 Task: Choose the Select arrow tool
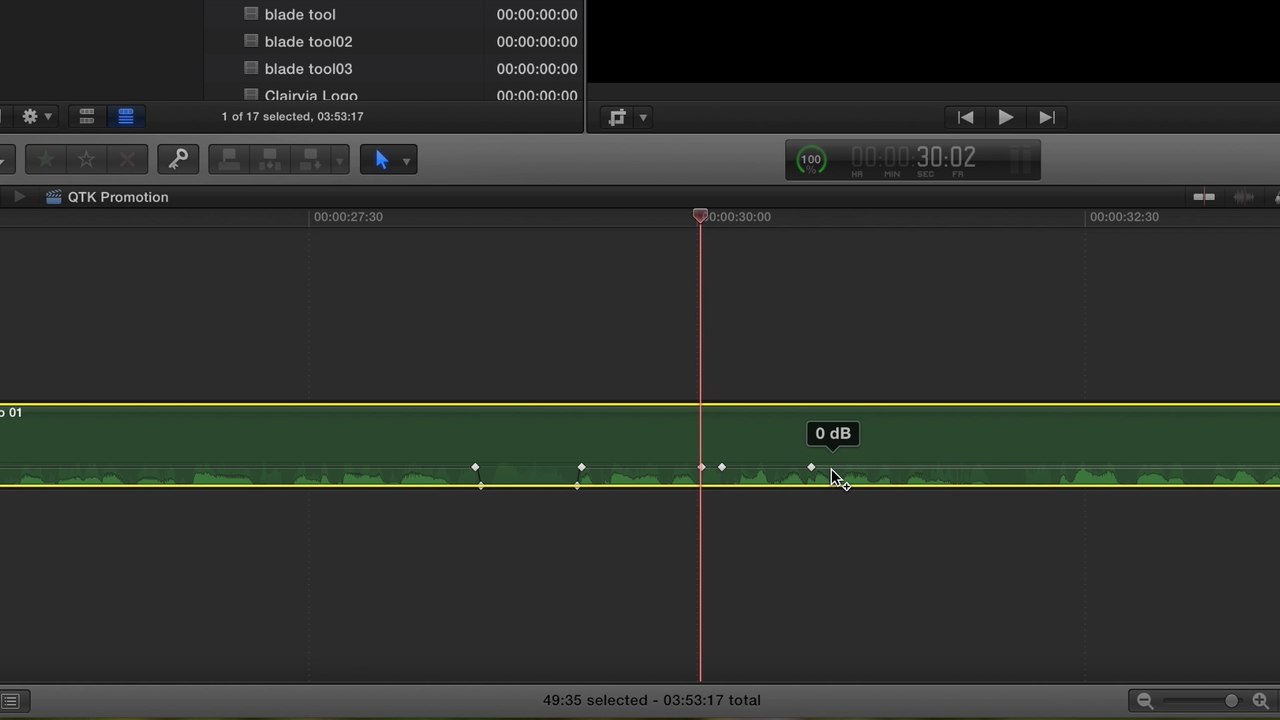click(381, 160)
